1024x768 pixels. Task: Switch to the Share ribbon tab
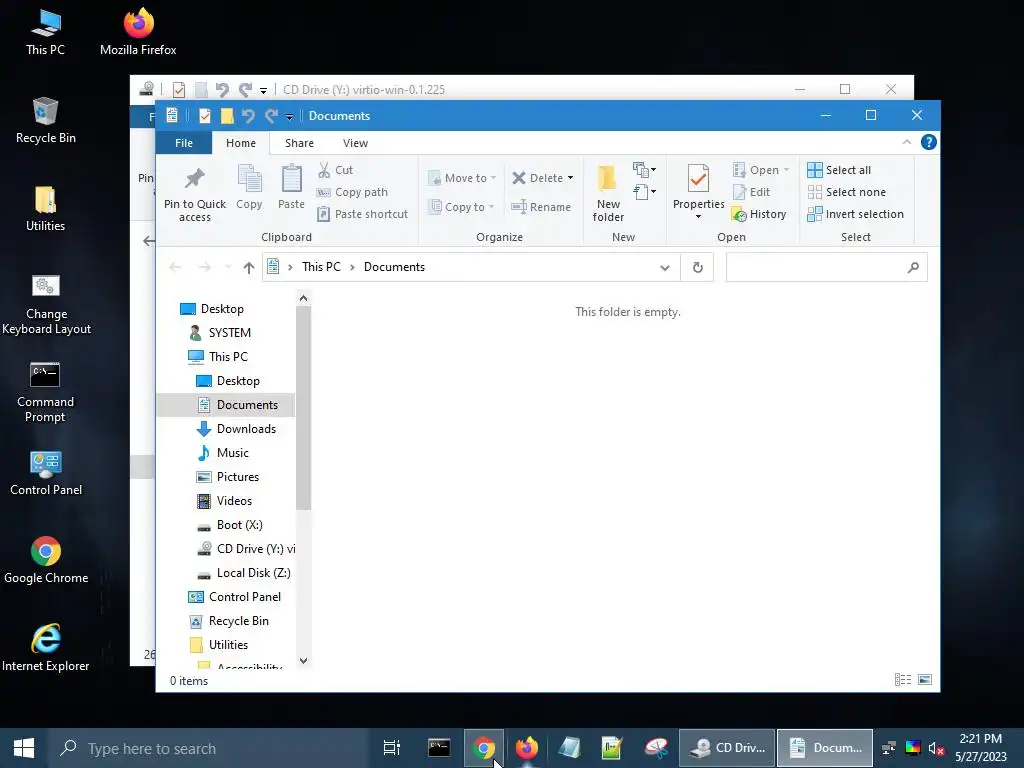tap(299, 143)
